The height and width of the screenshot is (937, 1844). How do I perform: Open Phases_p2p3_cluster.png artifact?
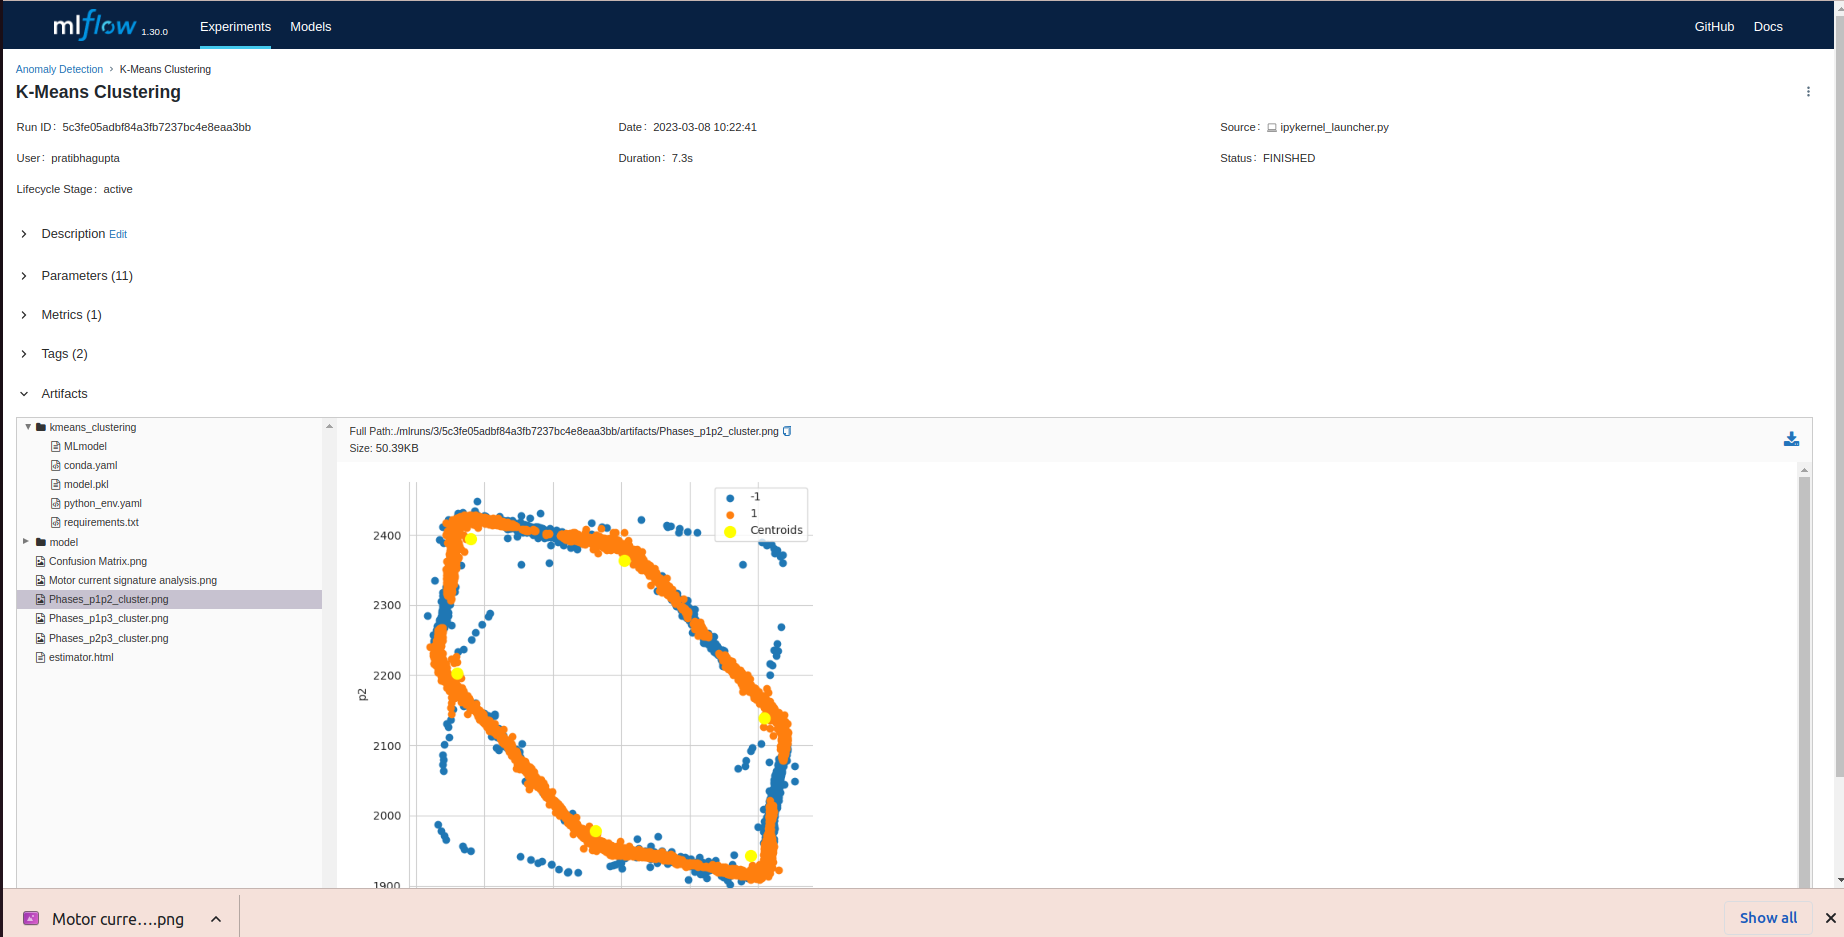click(x=108, y=638)
